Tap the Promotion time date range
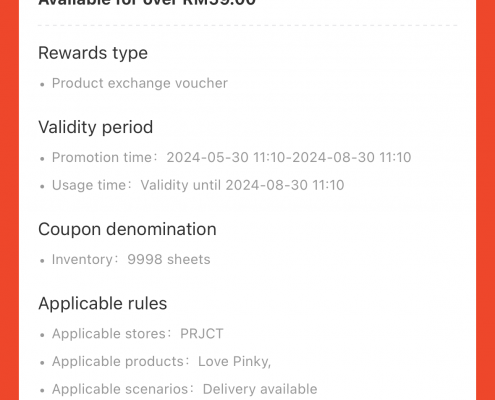 (289, 157)
